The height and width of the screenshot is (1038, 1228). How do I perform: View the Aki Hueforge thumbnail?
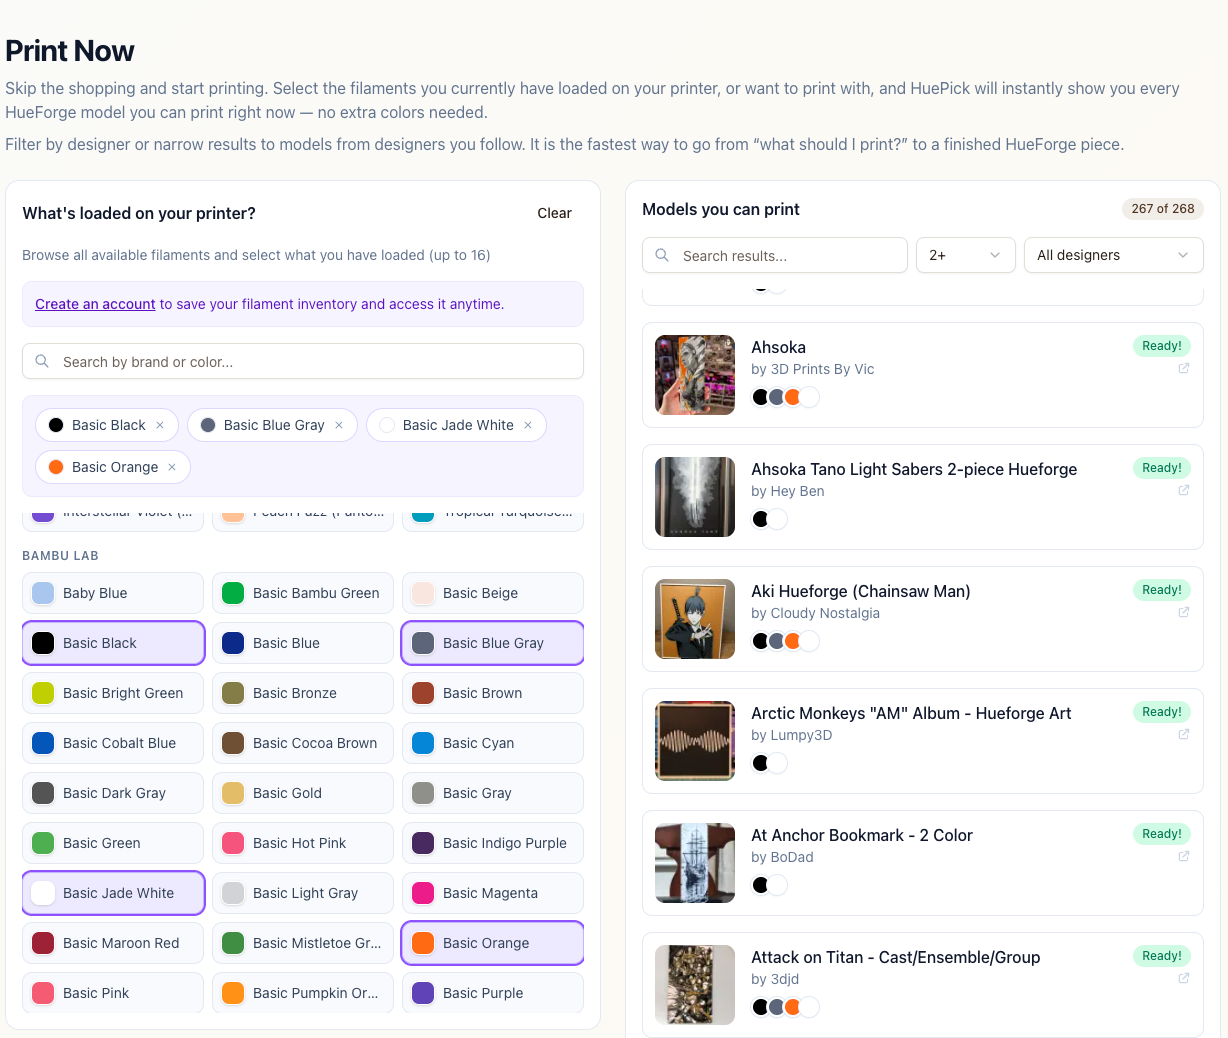click(695, 619)
